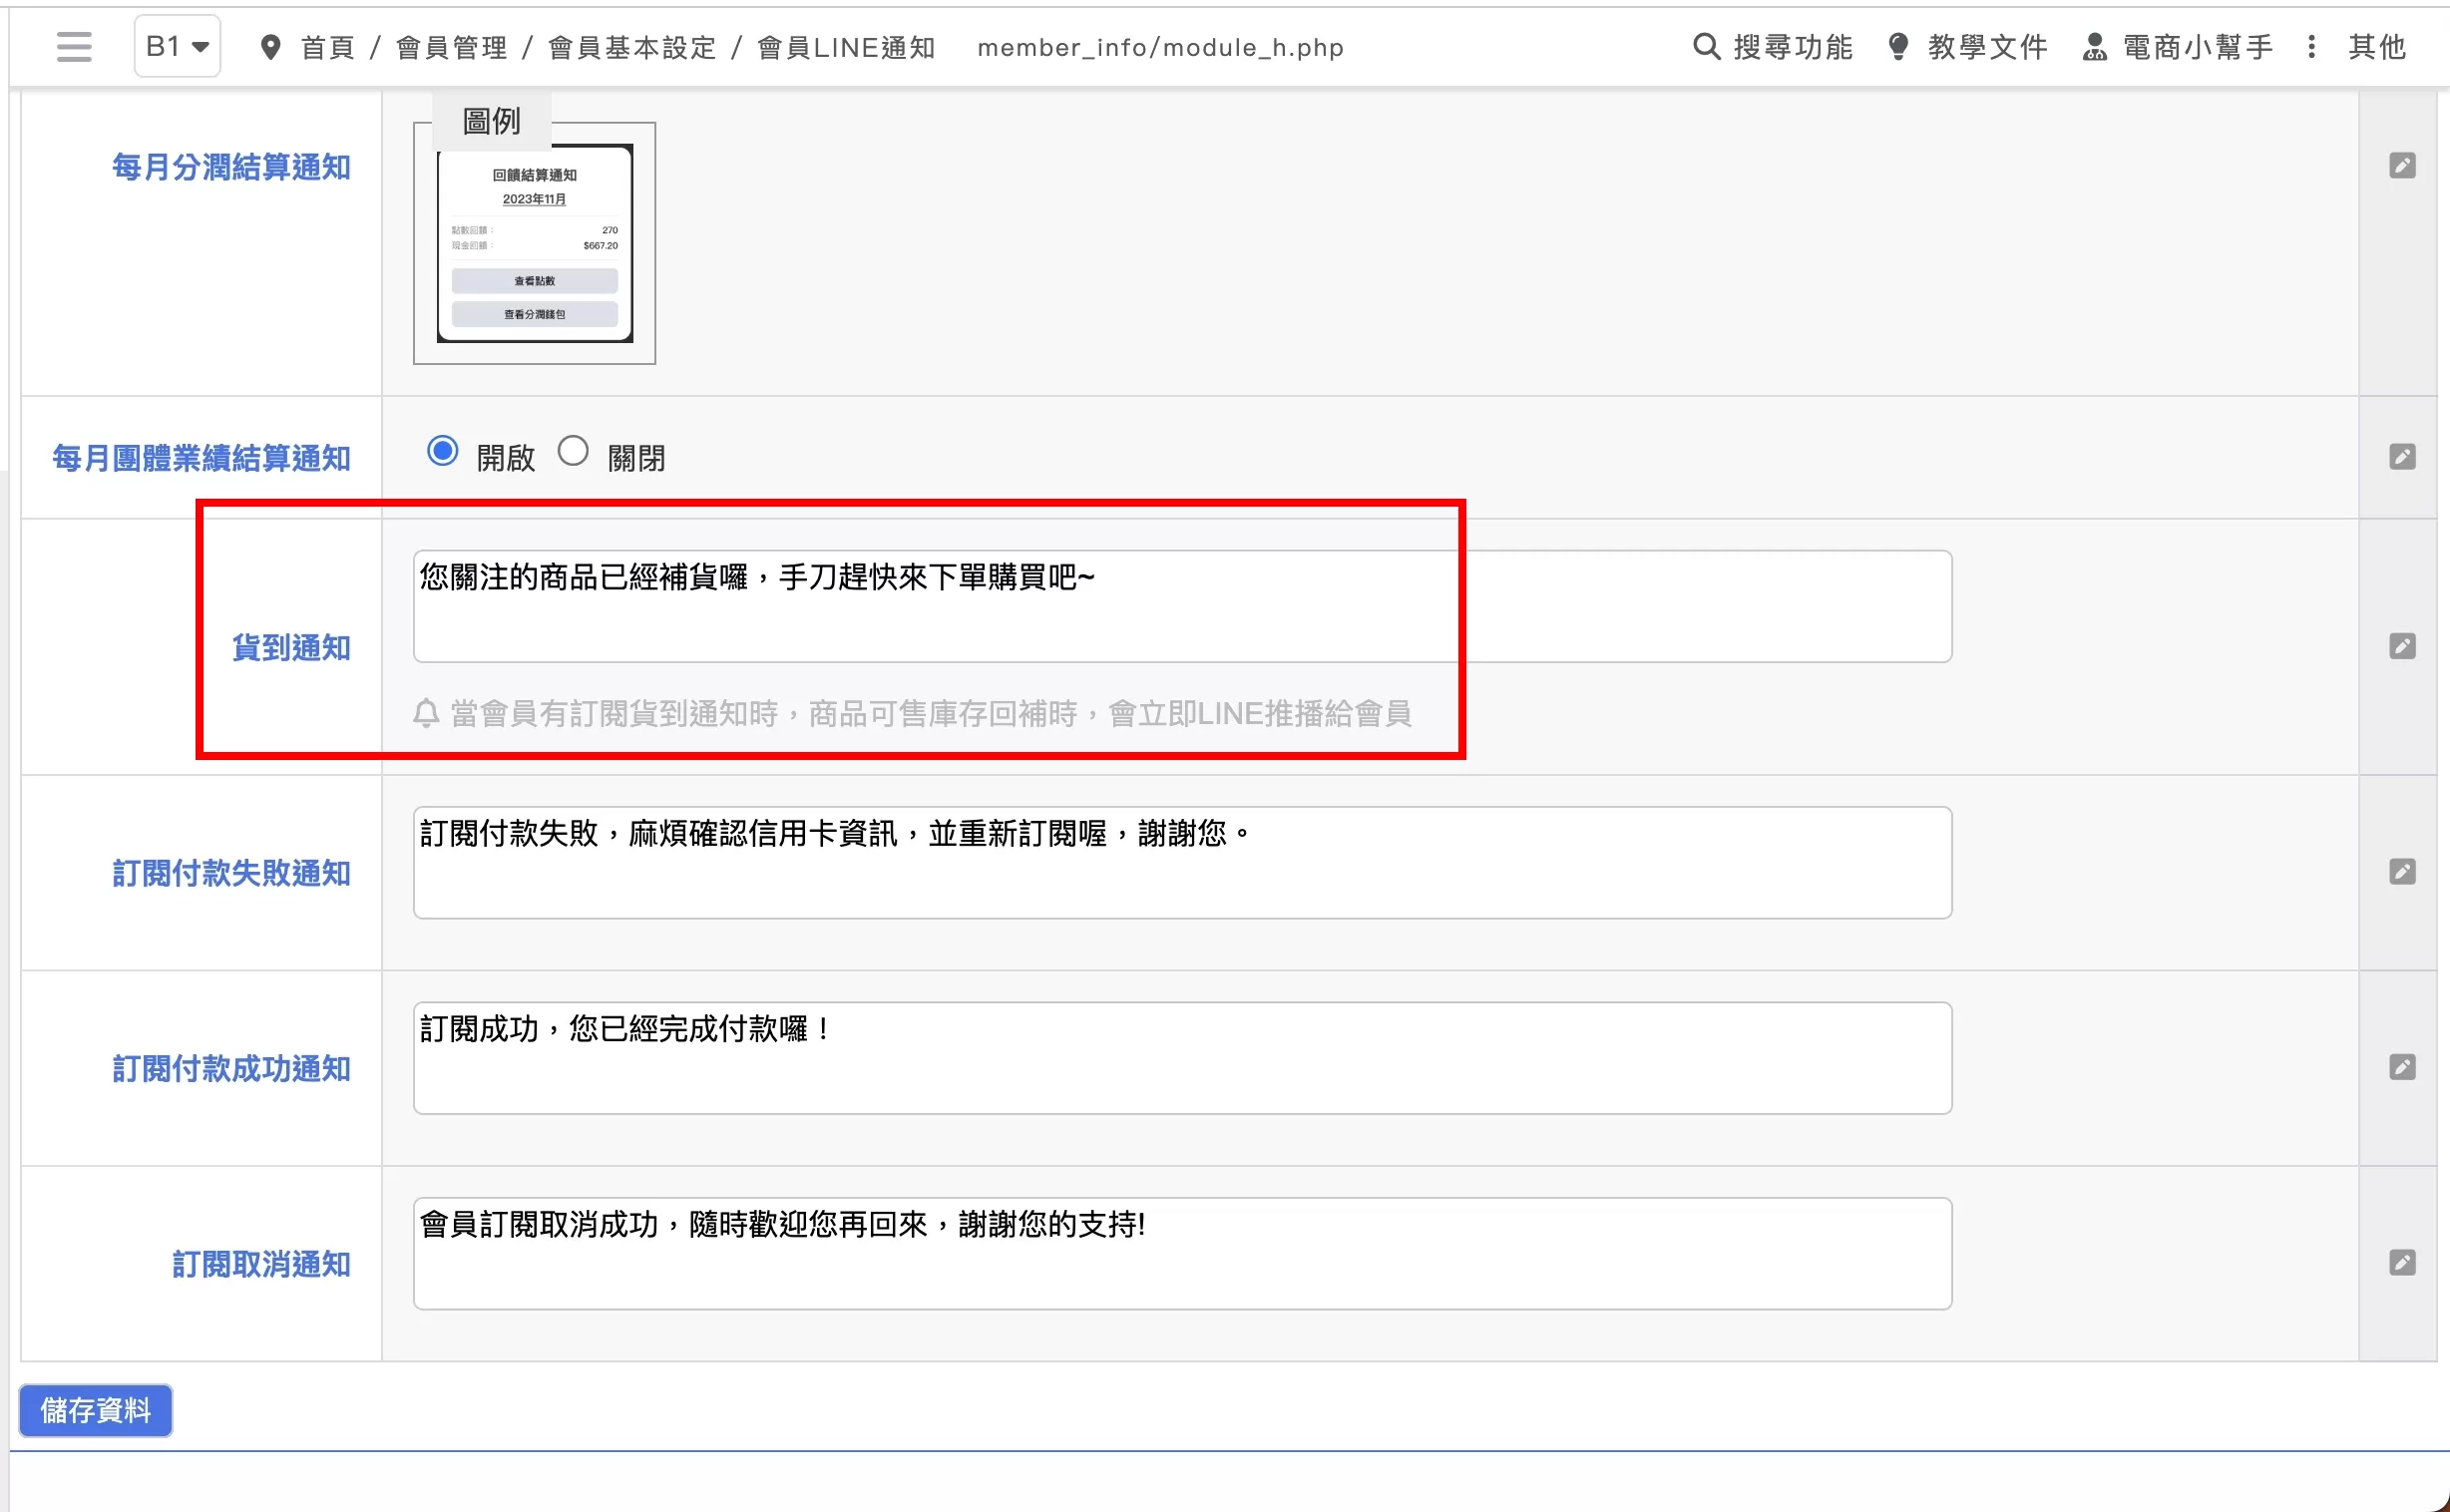Click the 訂閱取消通知 message field
This screenshot has width=2450, height=1512.
tap(1181, 1253)
